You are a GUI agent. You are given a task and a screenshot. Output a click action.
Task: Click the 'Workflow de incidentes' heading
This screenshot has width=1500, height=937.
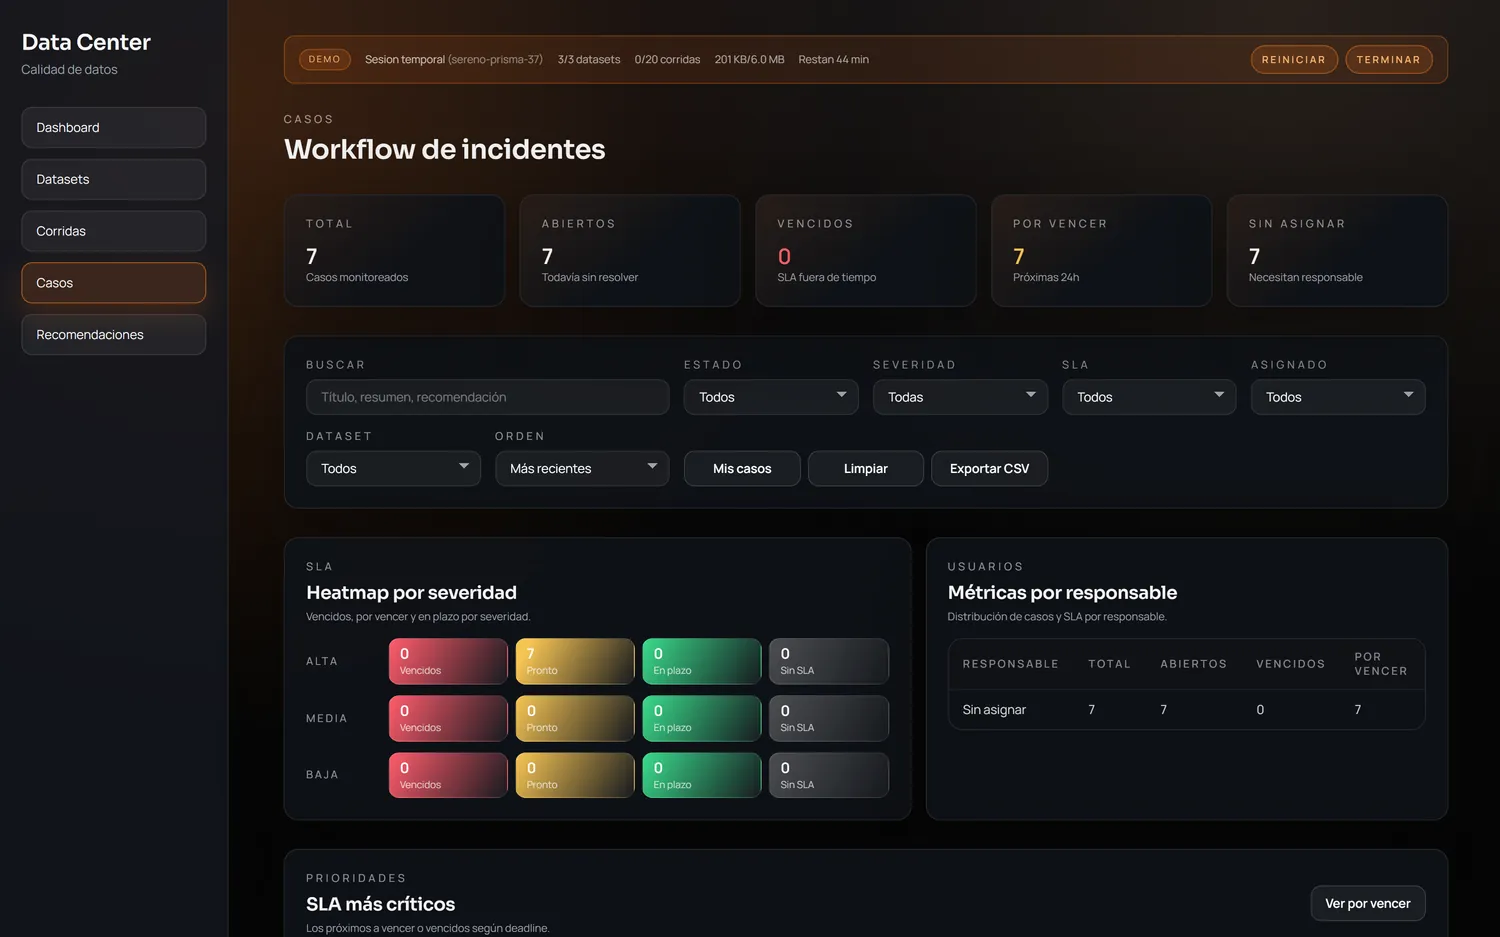click(x=444, y=149)
